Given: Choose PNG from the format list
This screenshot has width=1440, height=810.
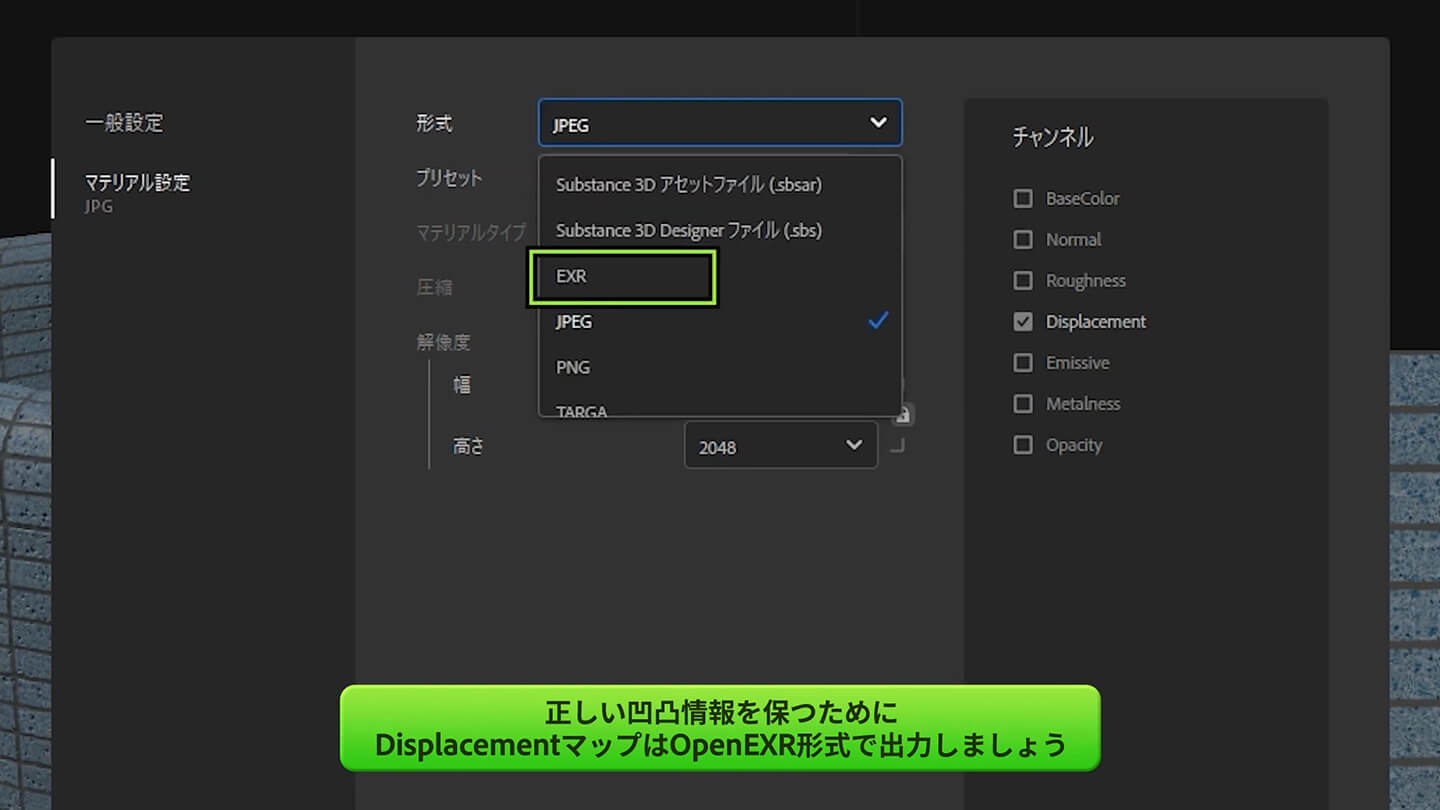Looking at the screenshot, I should 720,367.
